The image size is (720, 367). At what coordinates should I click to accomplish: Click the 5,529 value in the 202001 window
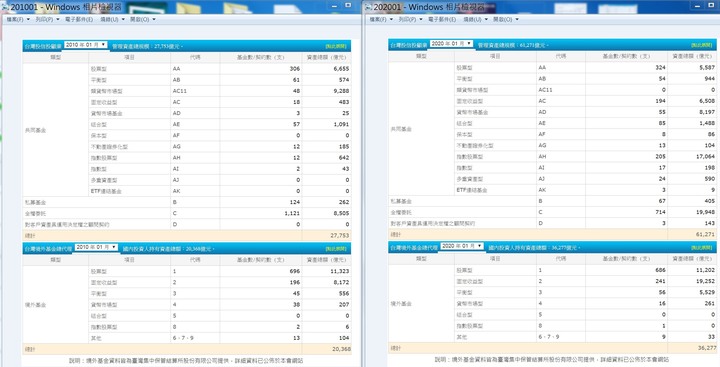pos(707,293)
